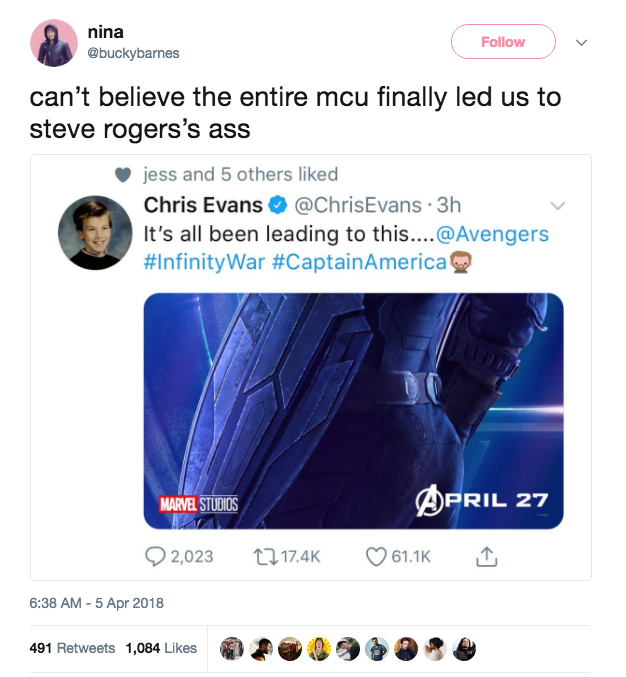Click the last liker avatar in the row
Viewport: 626px width, 677px height.
tap(464, 649)
